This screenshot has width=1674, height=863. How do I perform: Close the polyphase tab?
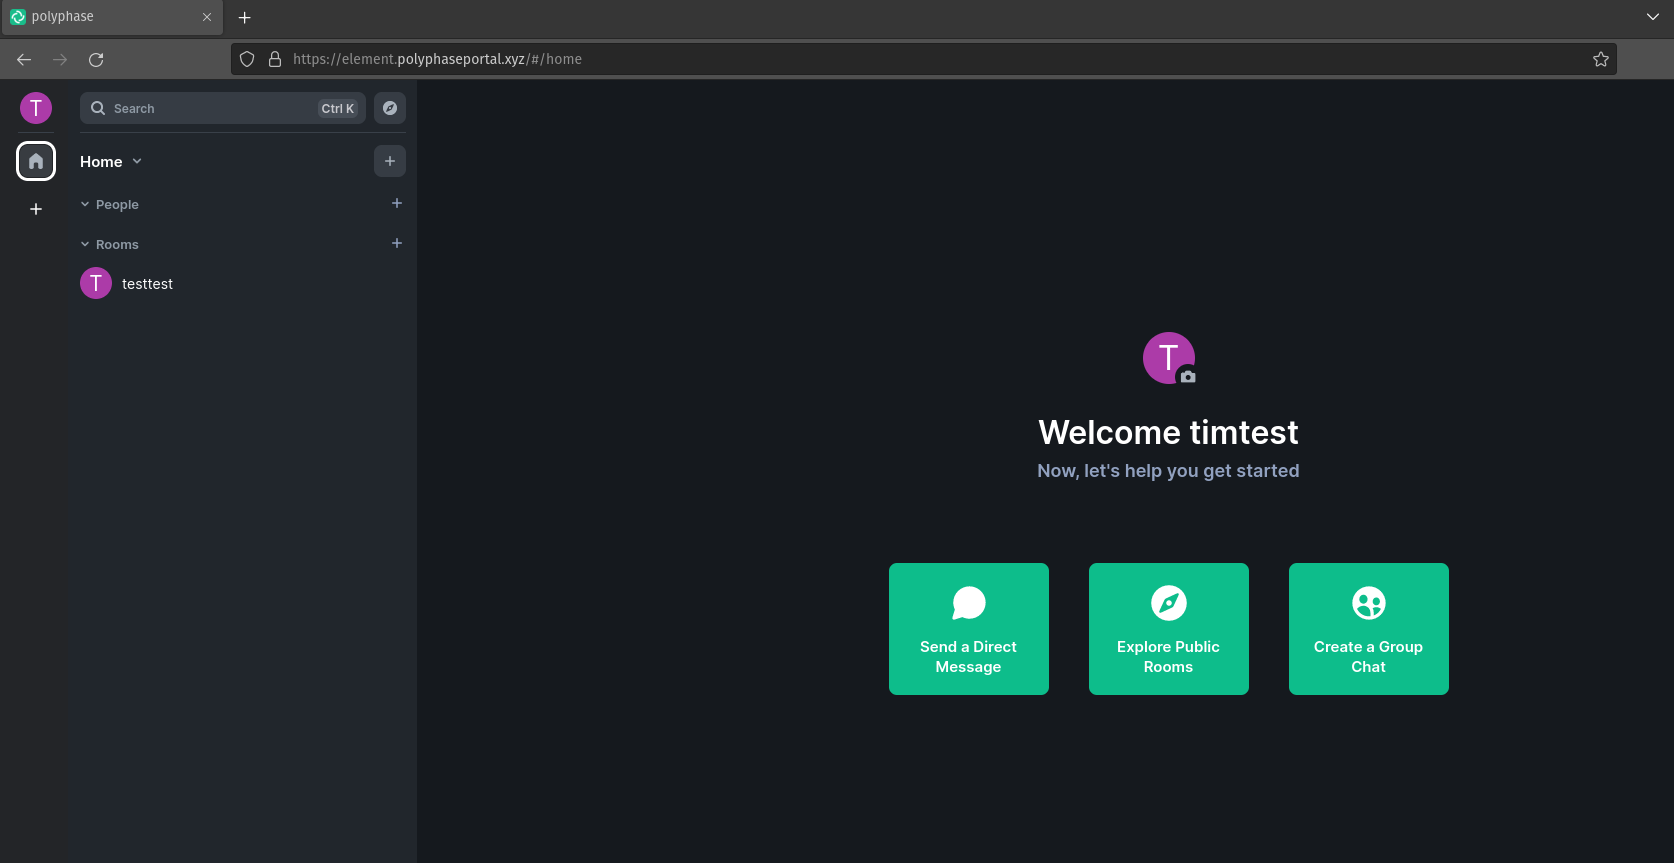pos(207,17)
